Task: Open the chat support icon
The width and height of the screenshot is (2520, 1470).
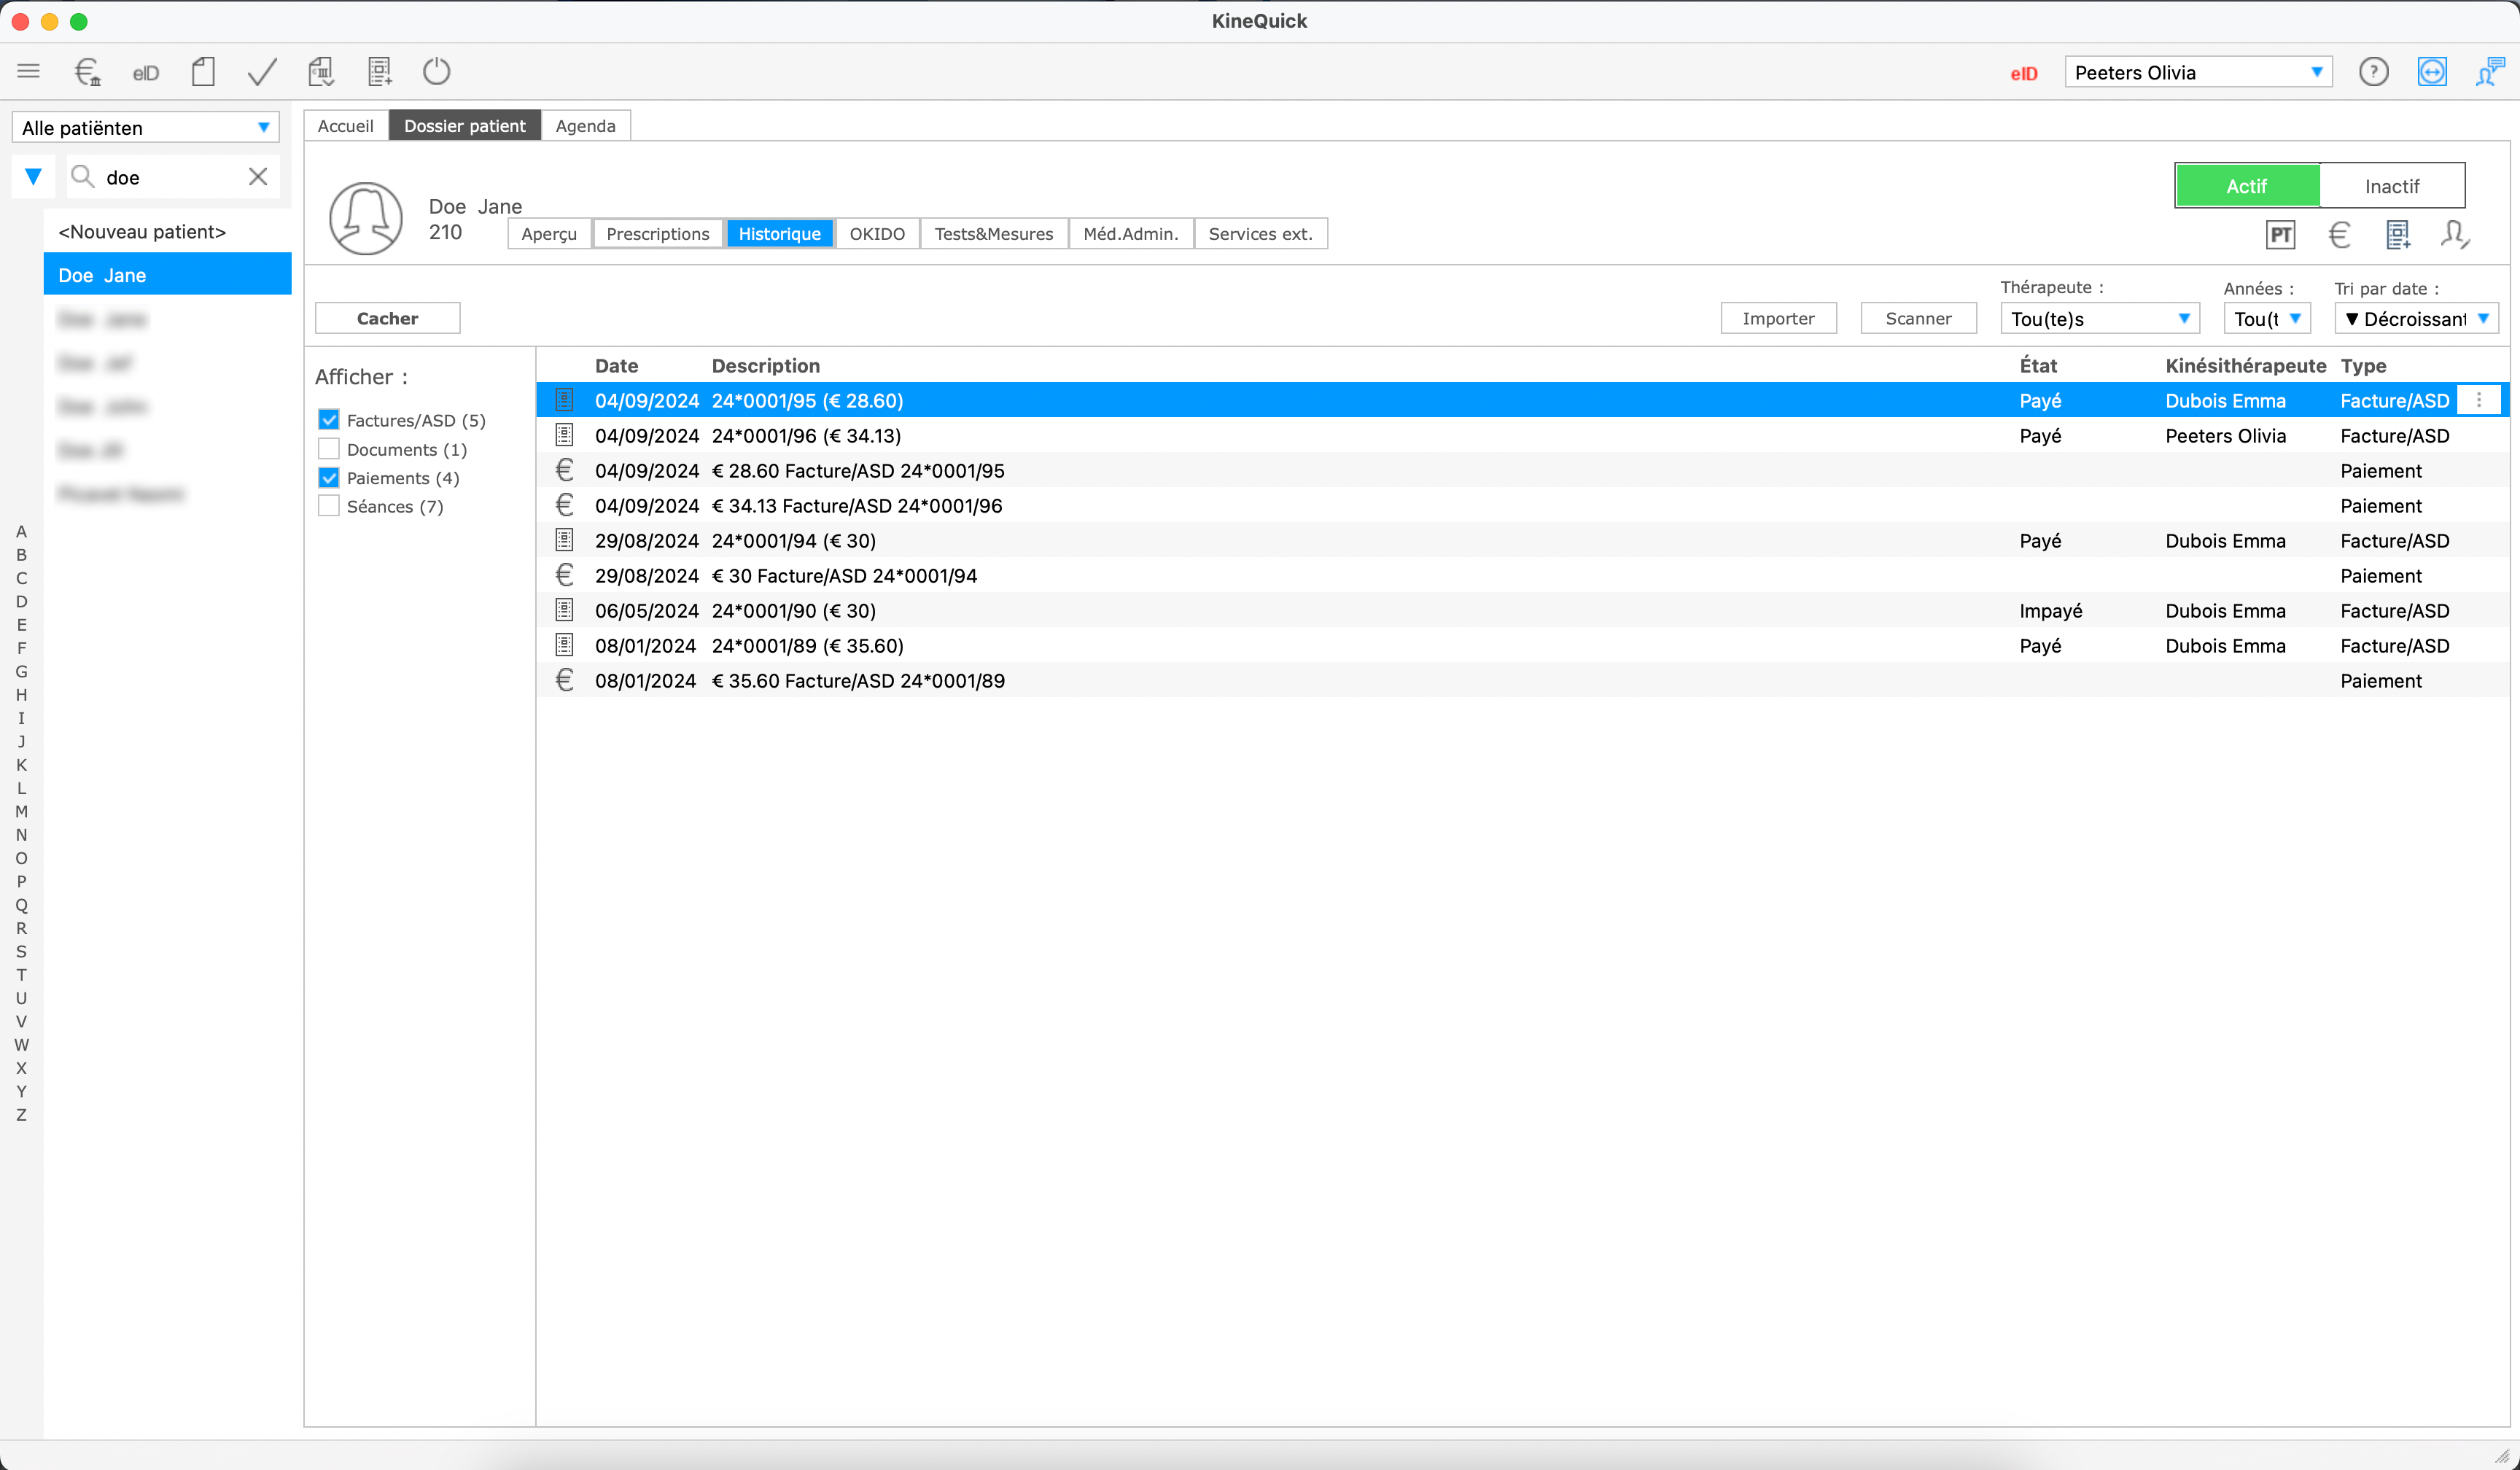Action: 2490,72
